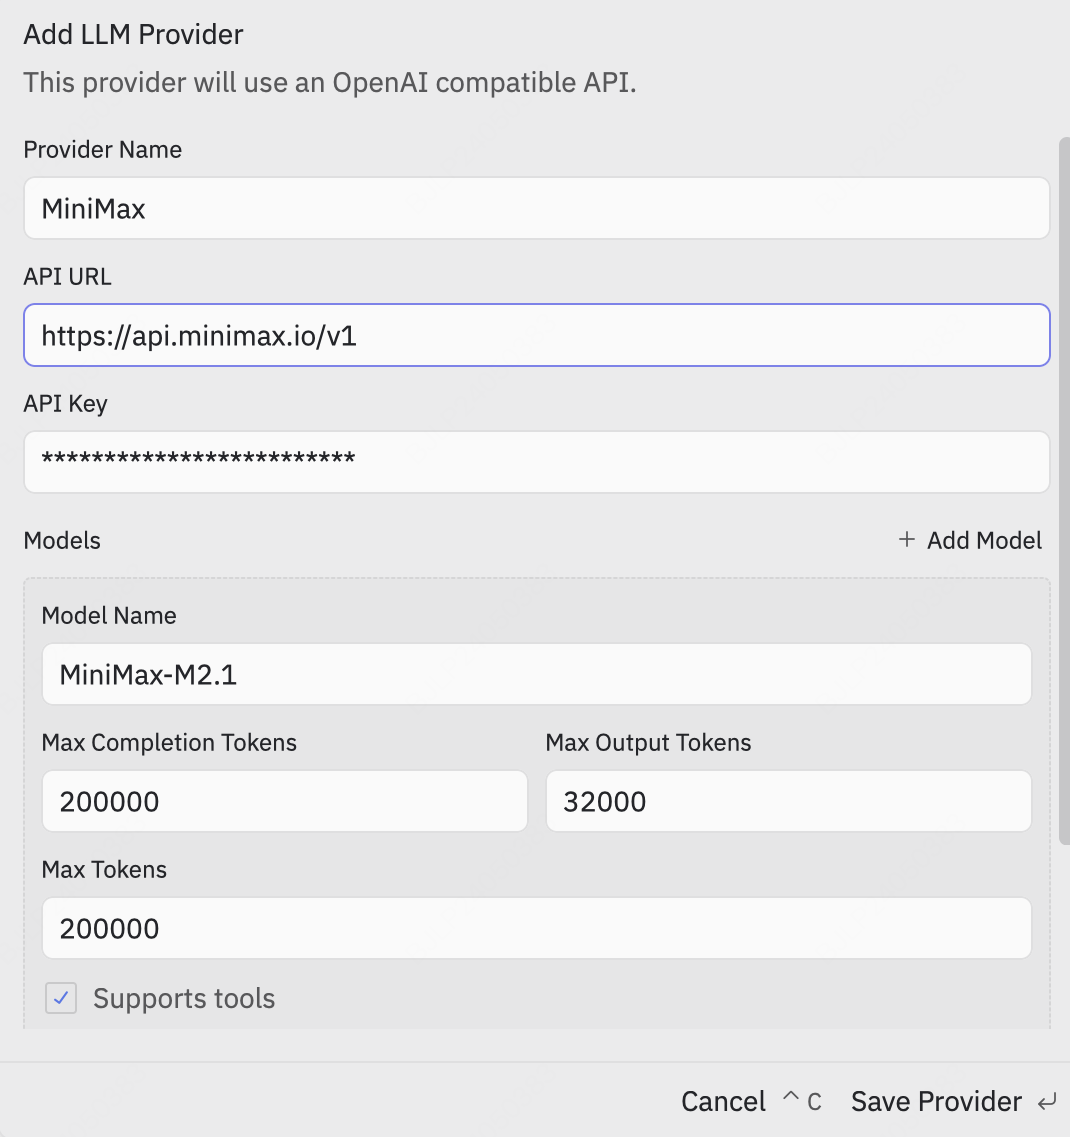The image size is (1070, 1137).
Task: Edit the Model Name field MiniMax-M2.1
Action: coord(536,674)
